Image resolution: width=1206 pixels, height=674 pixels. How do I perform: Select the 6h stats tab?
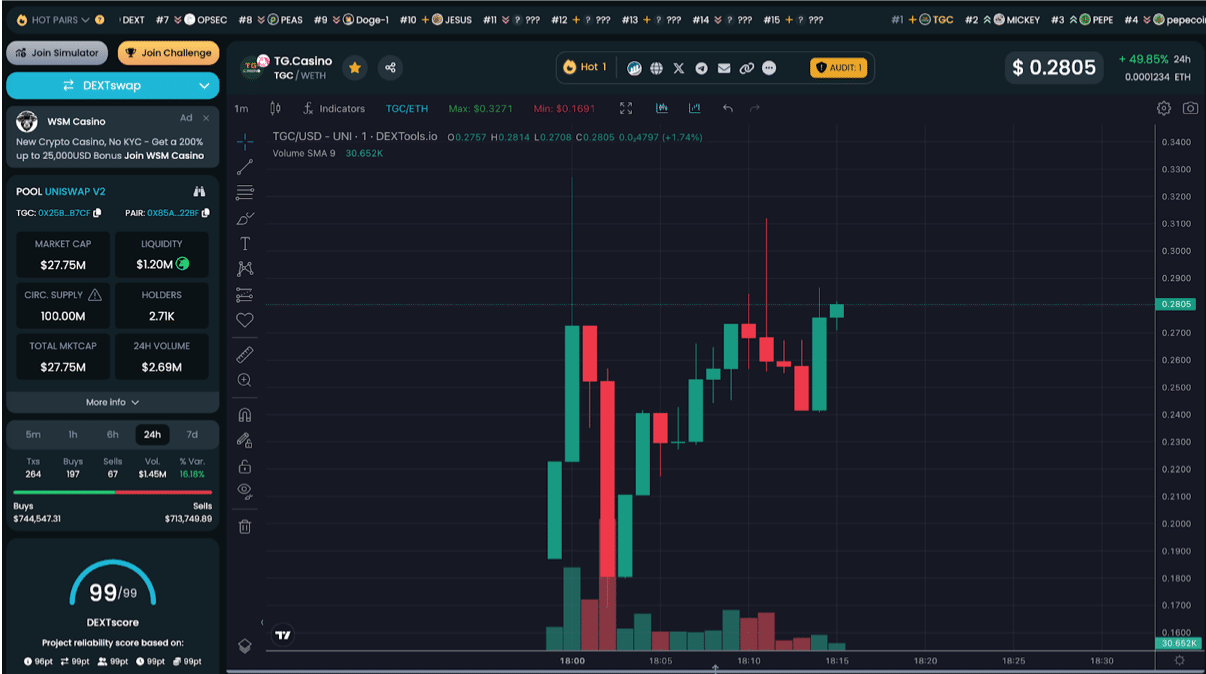point(113,435)
